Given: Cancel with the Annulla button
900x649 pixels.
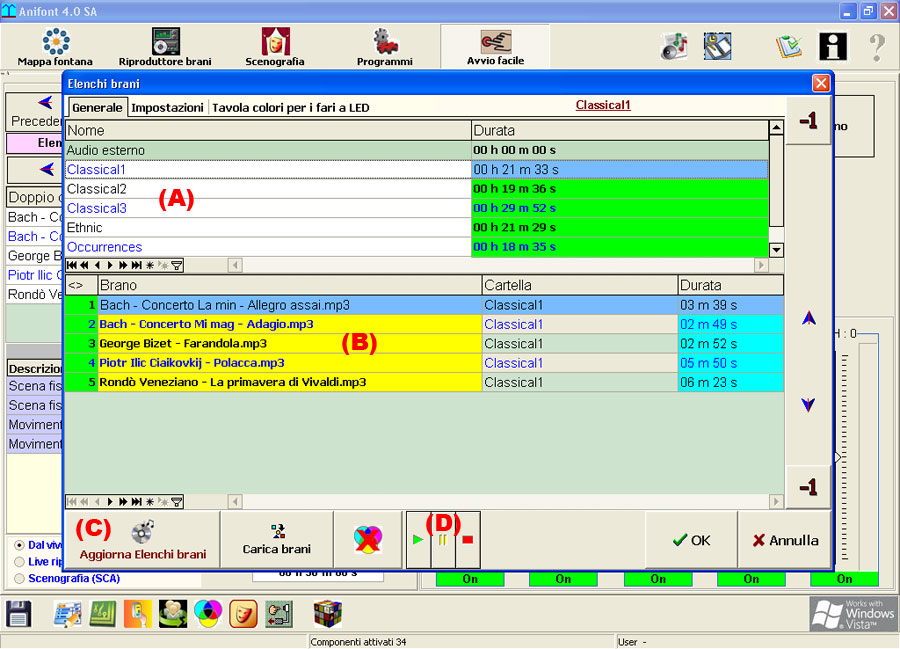Looking at the screenshot, I should coord(785,540).
